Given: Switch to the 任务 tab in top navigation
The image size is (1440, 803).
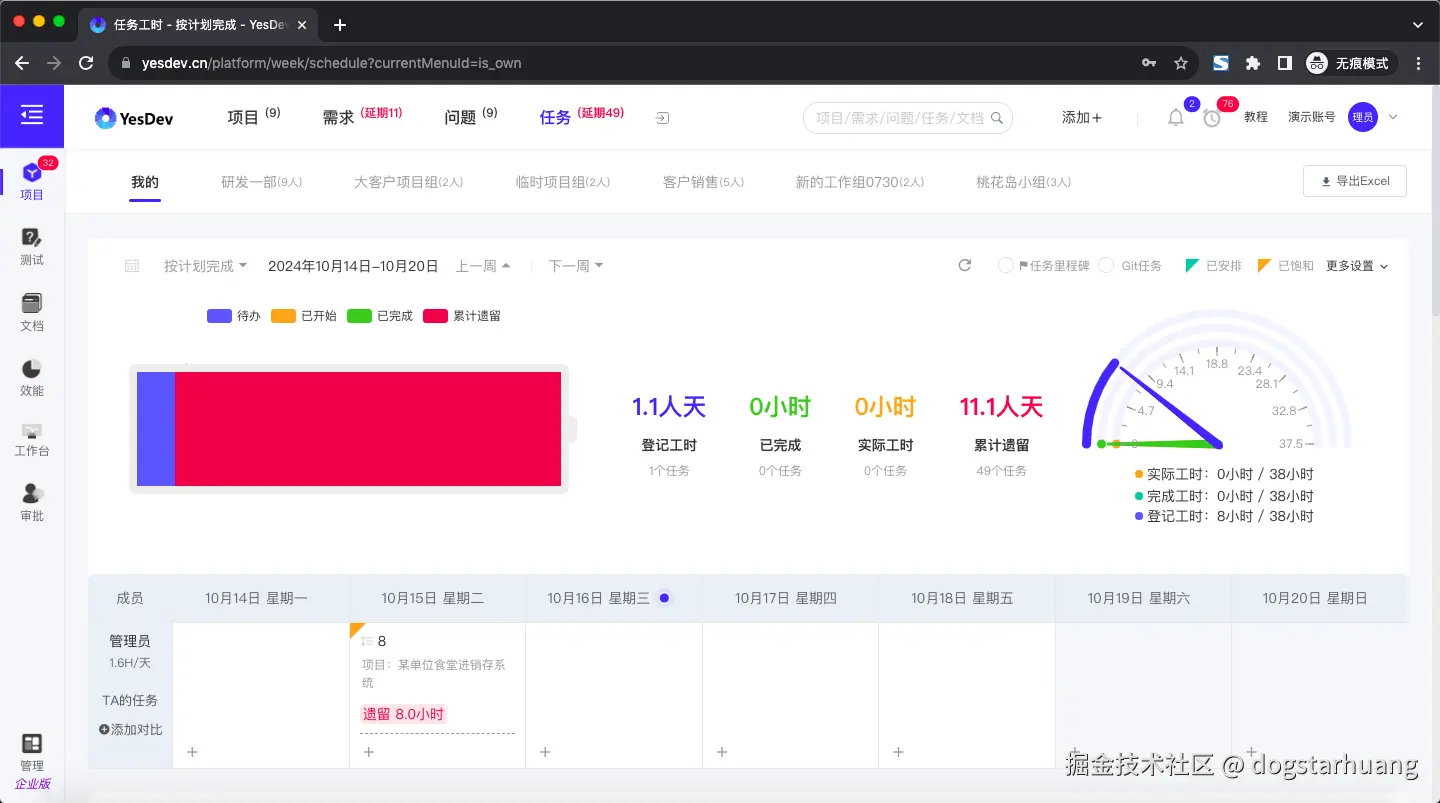Looking at the screenshot, I should click(555, 117).
